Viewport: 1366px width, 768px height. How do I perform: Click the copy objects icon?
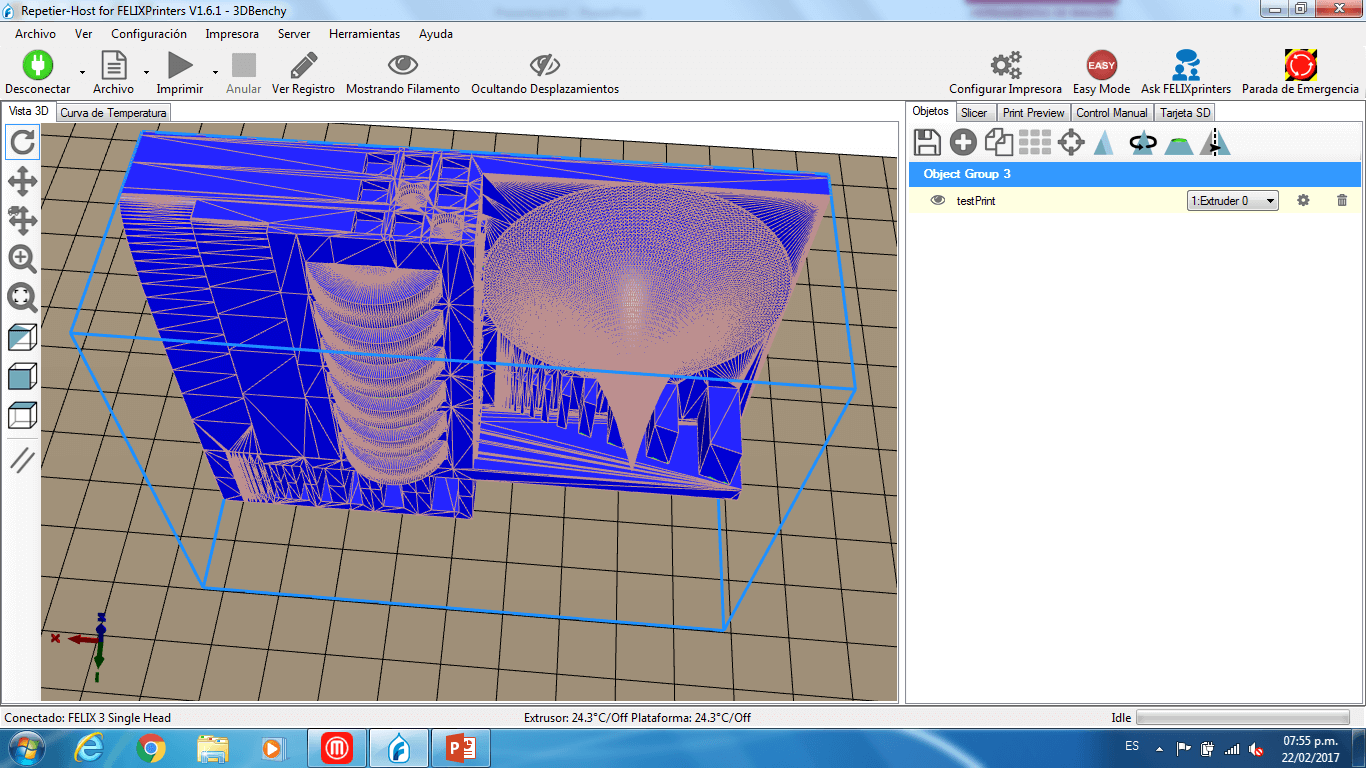click(x=999, y=143)
